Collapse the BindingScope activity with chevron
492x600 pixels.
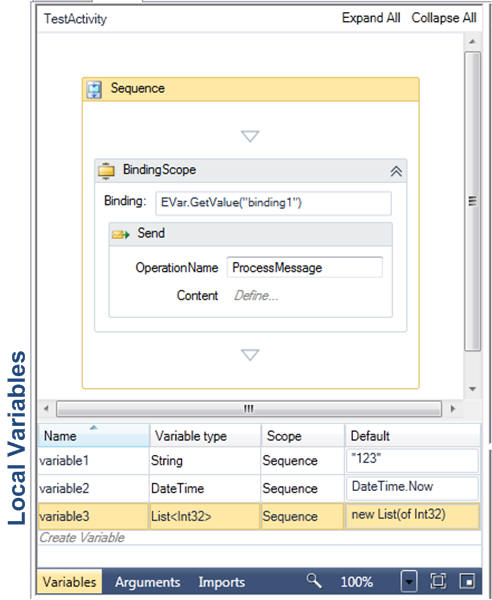[396, 171]
